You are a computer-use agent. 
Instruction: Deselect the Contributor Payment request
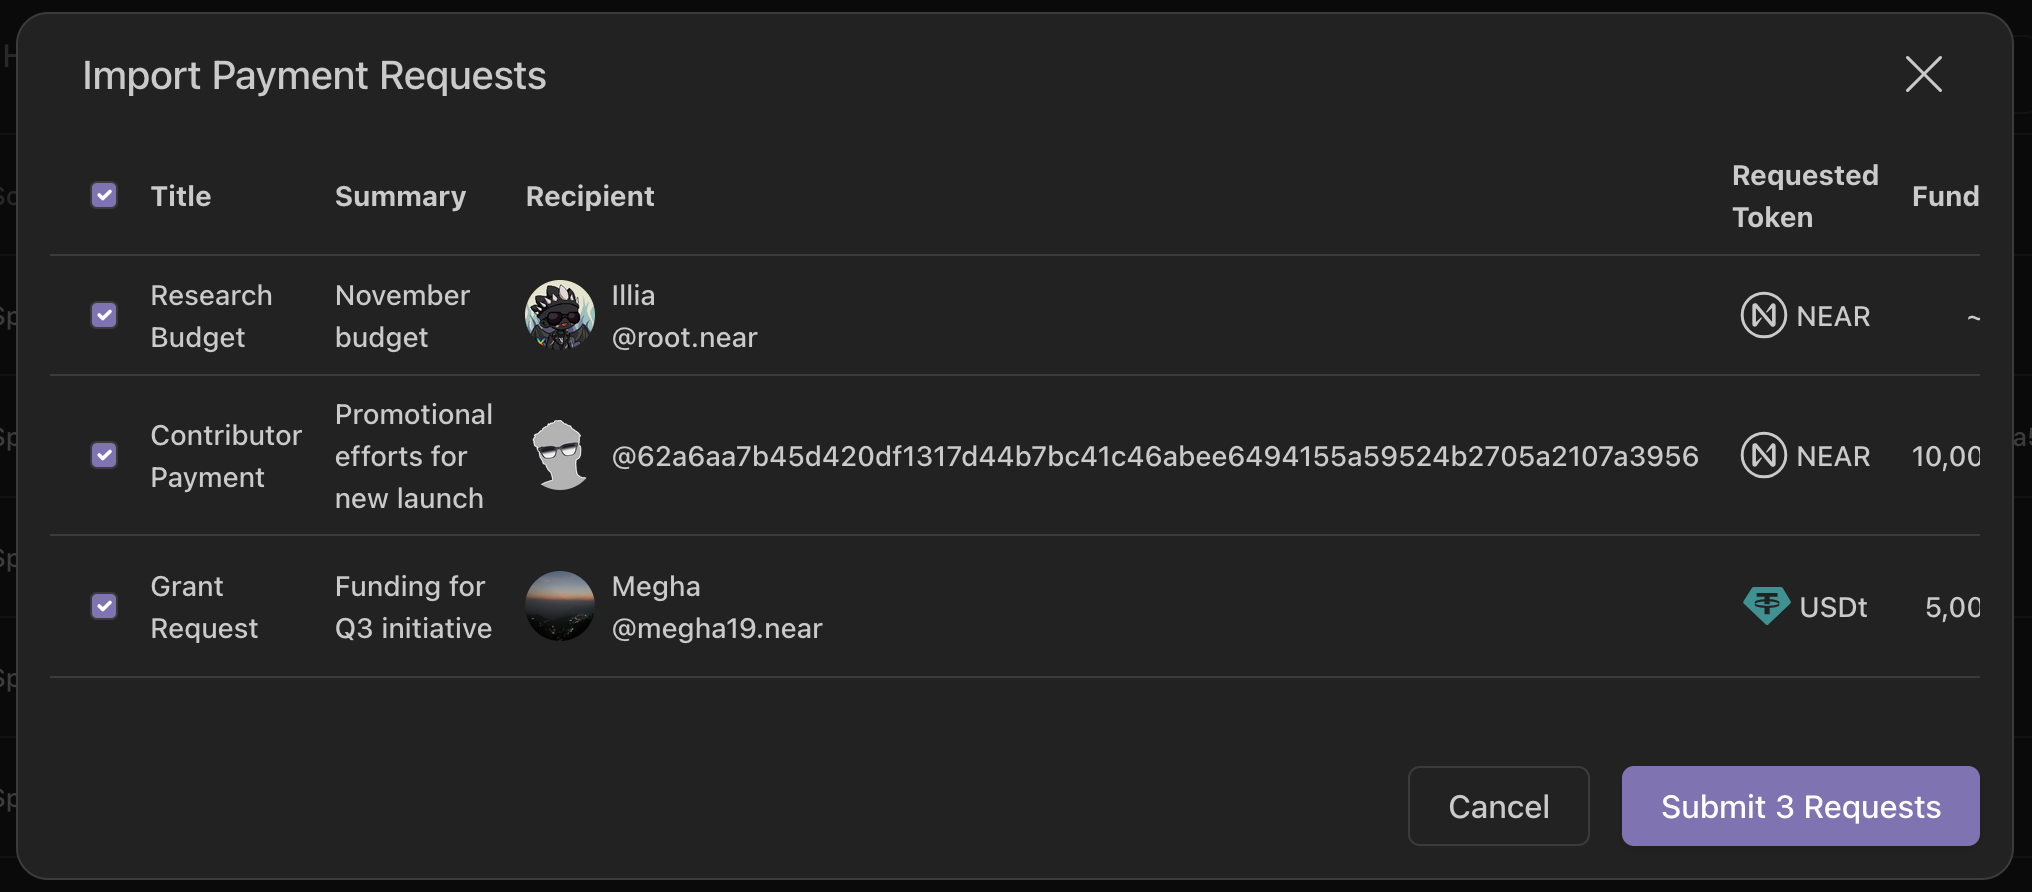(104, 455)
